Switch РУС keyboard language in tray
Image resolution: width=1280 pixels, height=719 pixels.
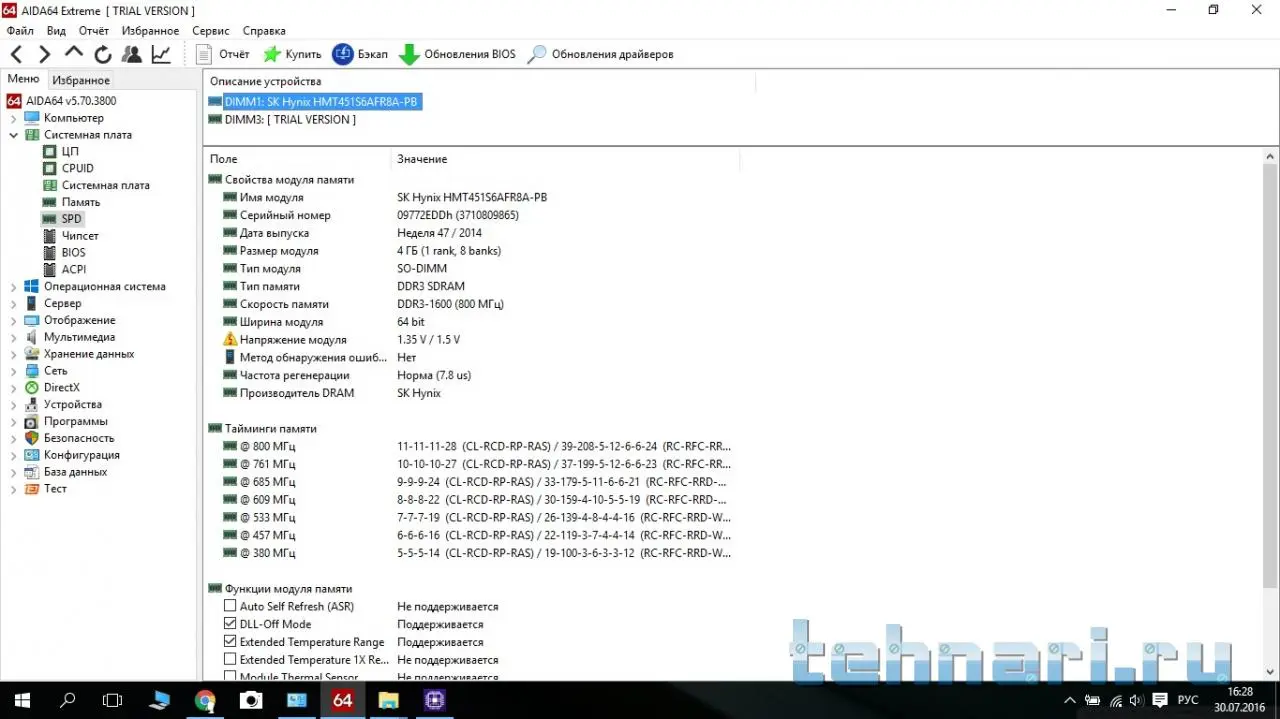1190,700
